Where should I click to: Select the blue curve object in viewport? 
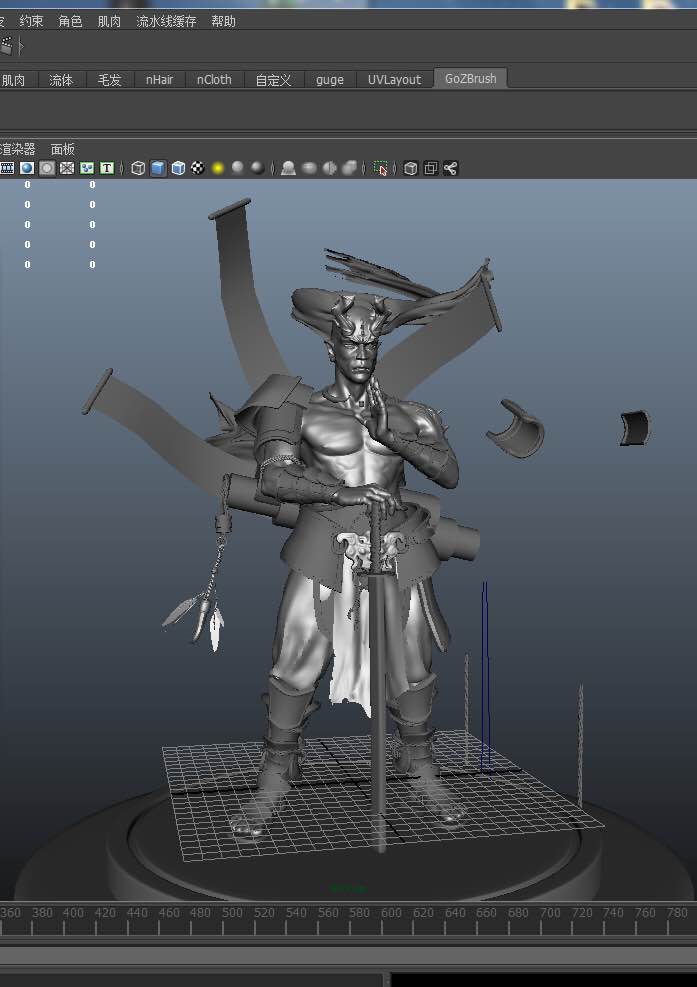pyautogui.click(x=485, y=677)
